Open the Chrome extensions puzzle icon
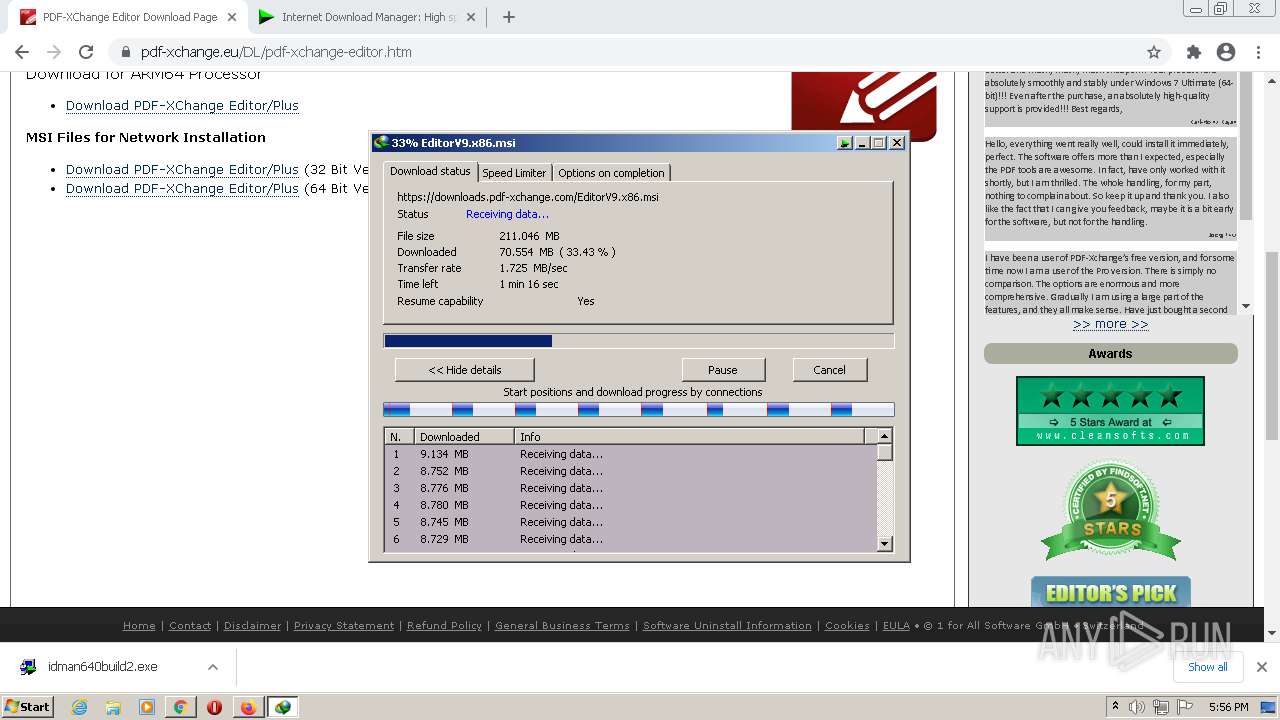This screenshot has width=1280, height=720. (1193, 52)
